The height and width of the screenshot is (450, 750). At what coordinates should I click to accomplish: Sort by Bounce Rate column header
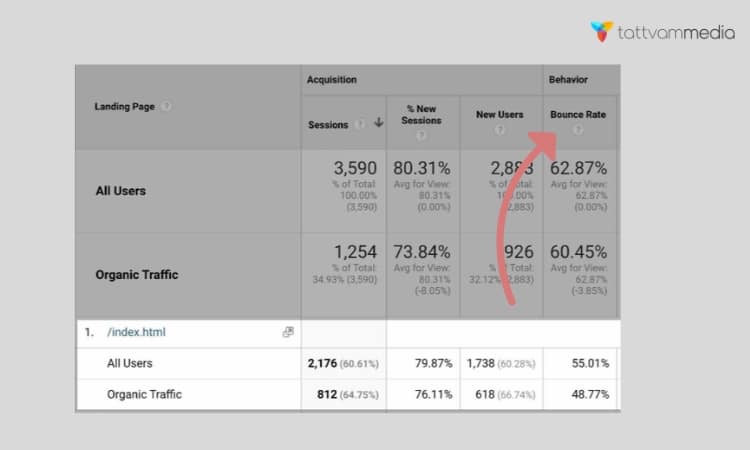tap(578, 115)
